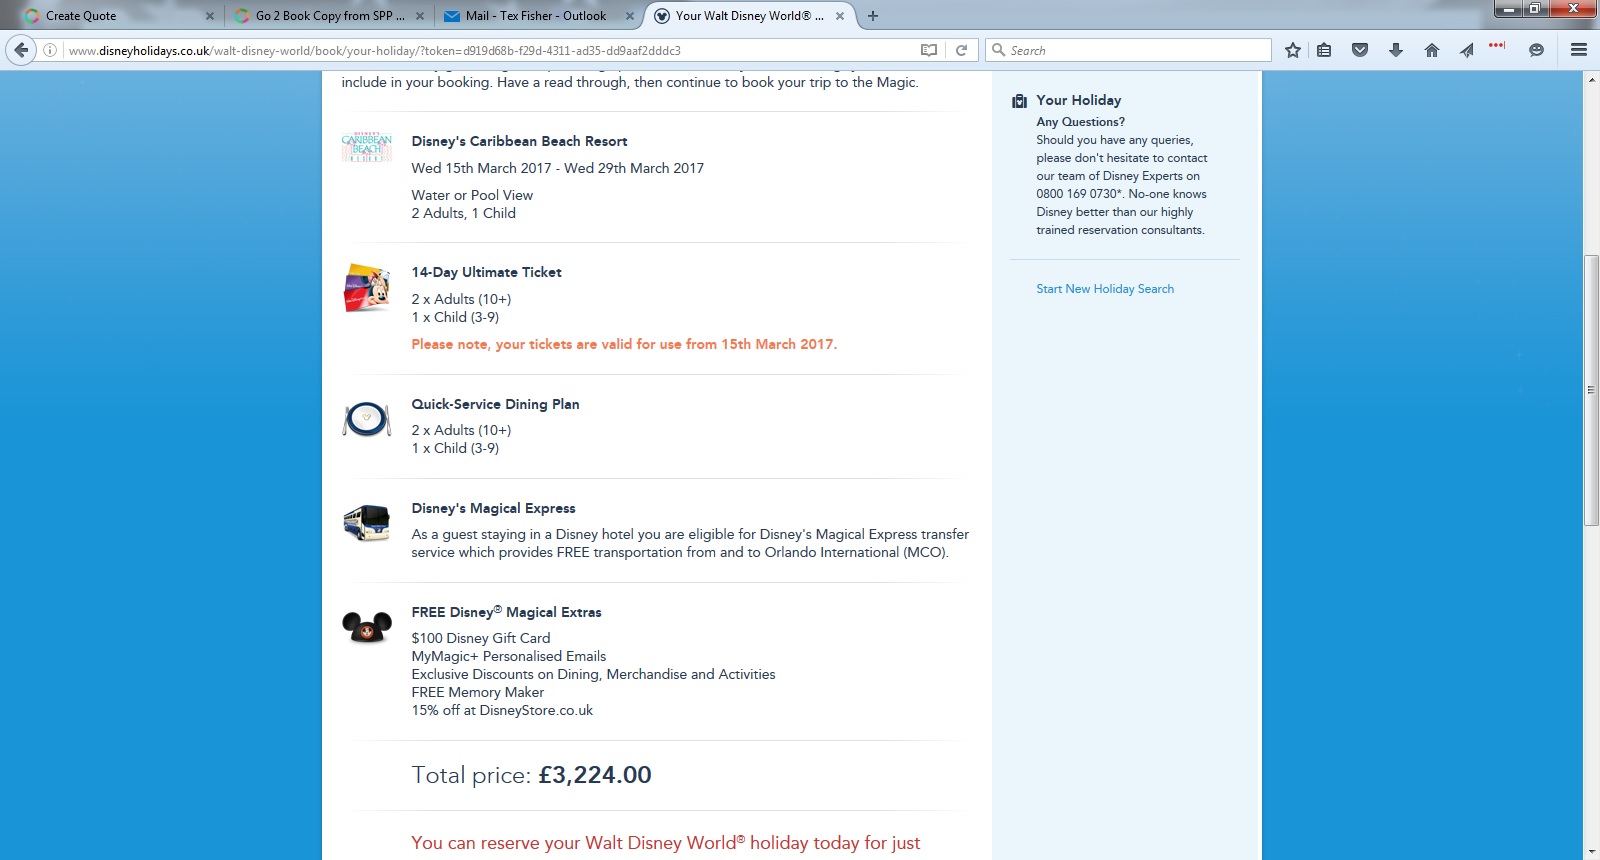Click the 15% off at DisneyStore.co.uk line

pyautogui.click(x=502, y=710)
